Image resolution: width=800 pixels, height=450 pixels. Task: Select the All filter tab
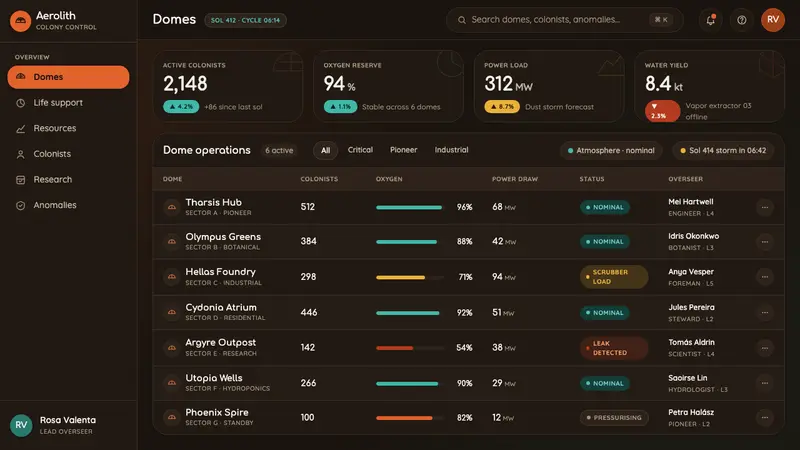[x=326, y=150]
